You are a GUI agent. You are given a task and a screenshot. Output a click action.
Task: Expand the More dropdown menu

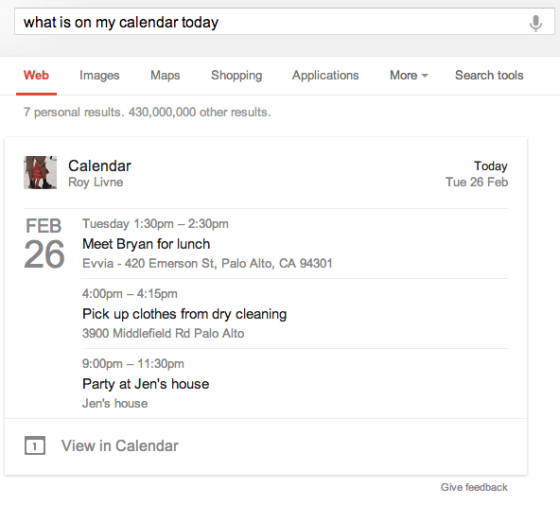[x=409, y=75]
